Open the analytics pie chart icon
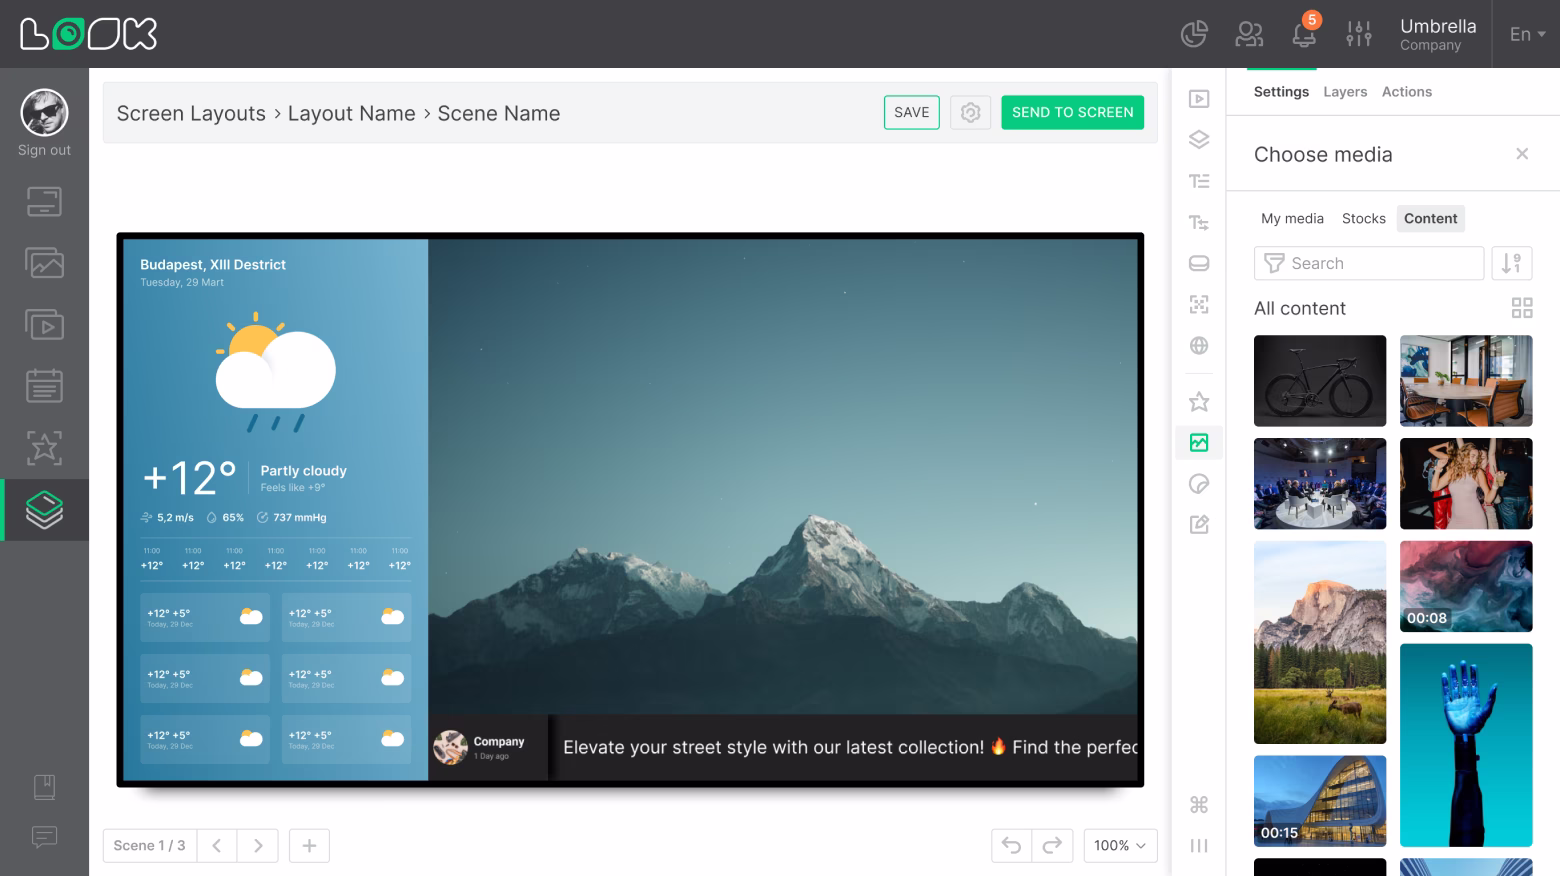This screenshot has width=1560, height=876. [1194, 34]
